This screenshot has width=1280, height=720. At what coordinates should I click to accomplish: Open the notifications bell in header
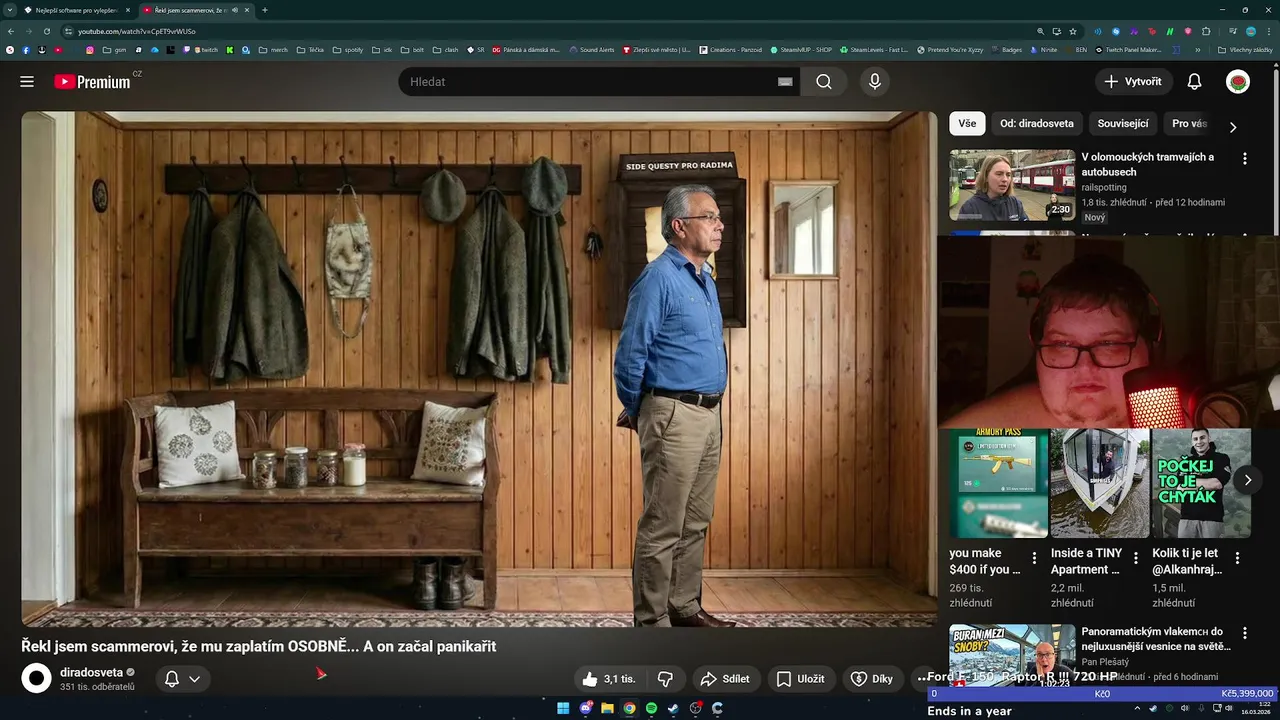(1194, 82)
